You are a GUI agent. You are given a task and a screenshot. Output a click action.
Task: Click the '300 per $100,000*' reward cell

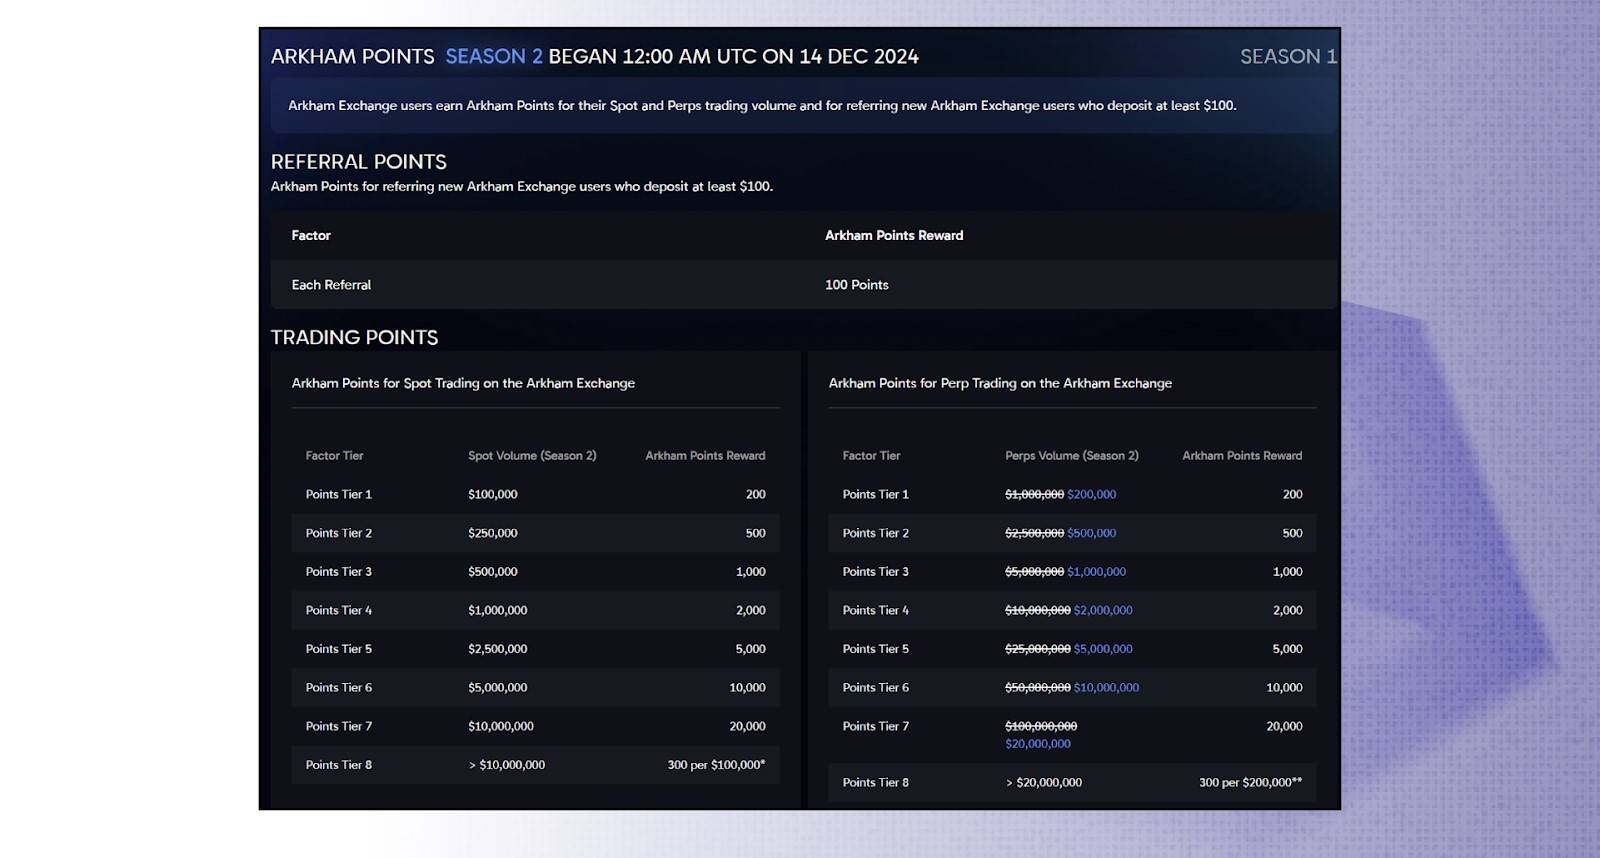716,765
